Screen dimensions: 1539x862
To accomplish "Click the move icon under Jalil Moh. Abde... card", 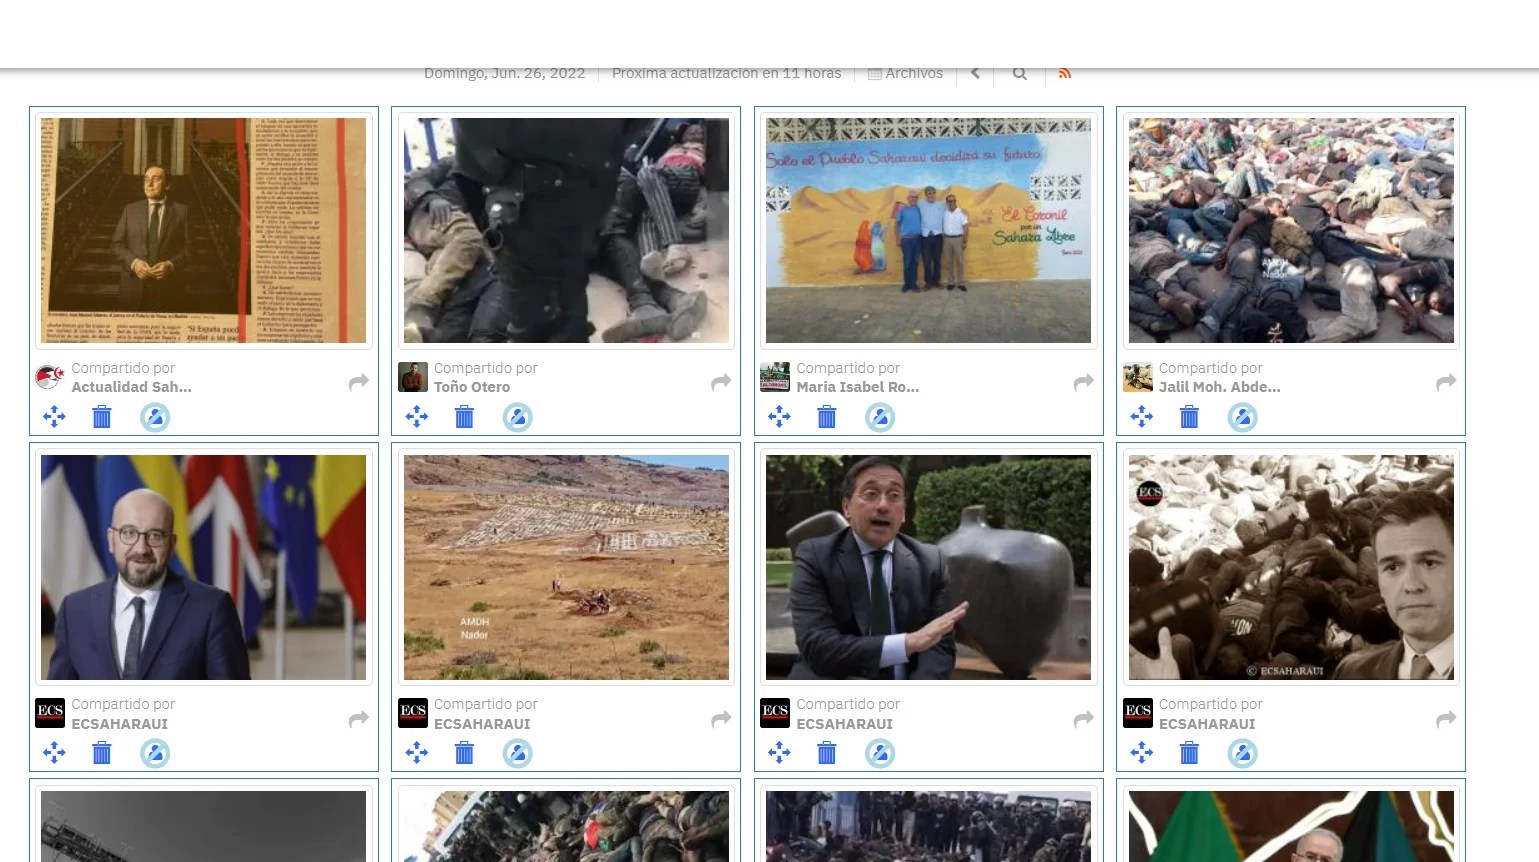I will (x=1142, y=417).
